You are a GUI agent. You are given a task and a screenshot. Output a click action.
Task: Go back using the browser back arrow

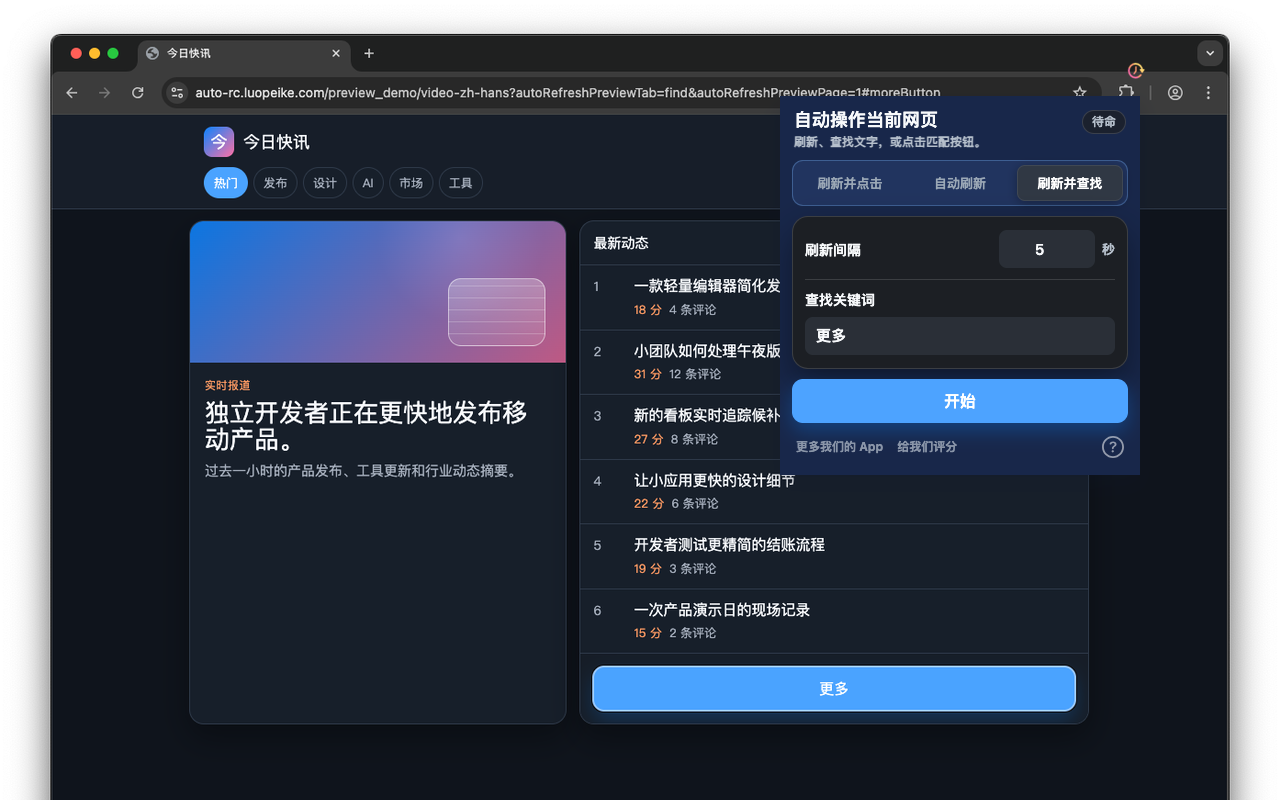point(72,93)
